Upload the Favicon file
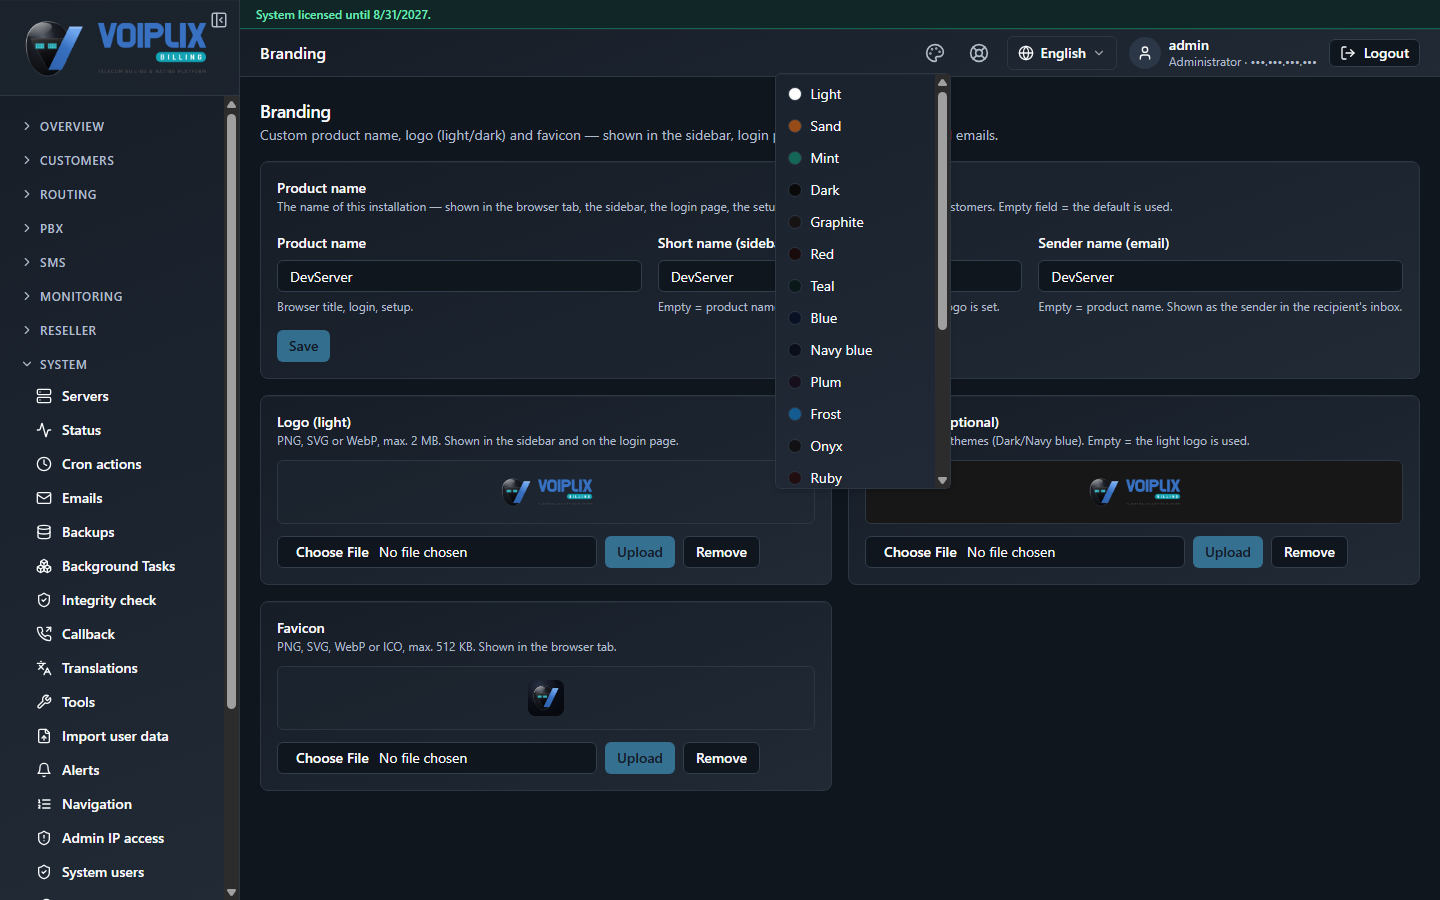1440x900 pixels. point(640,758)
